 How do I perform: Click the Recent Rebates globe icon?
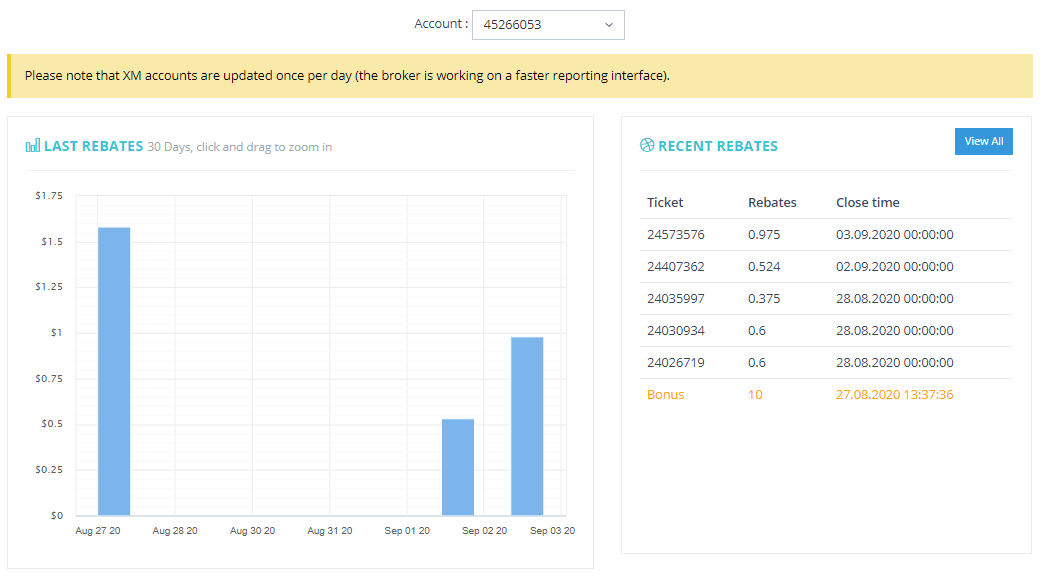[x=647, y=145]
